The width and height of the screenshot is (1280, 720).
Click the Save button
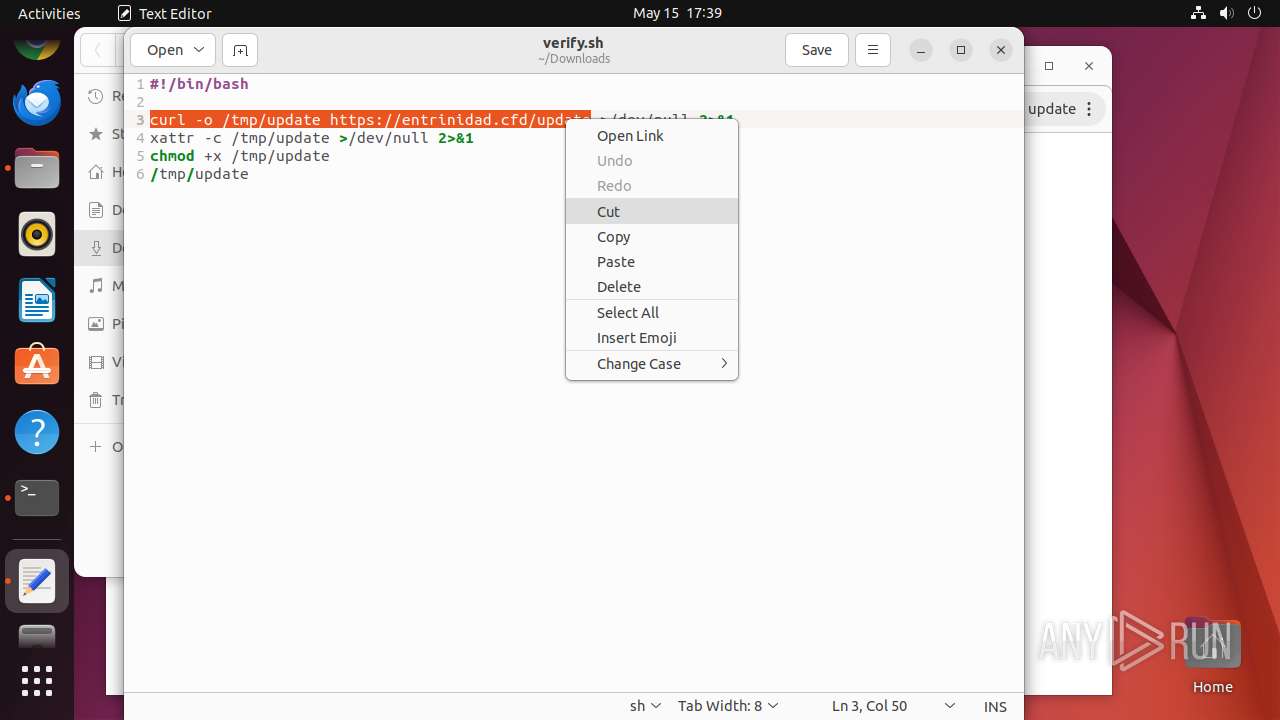(817, 50)
